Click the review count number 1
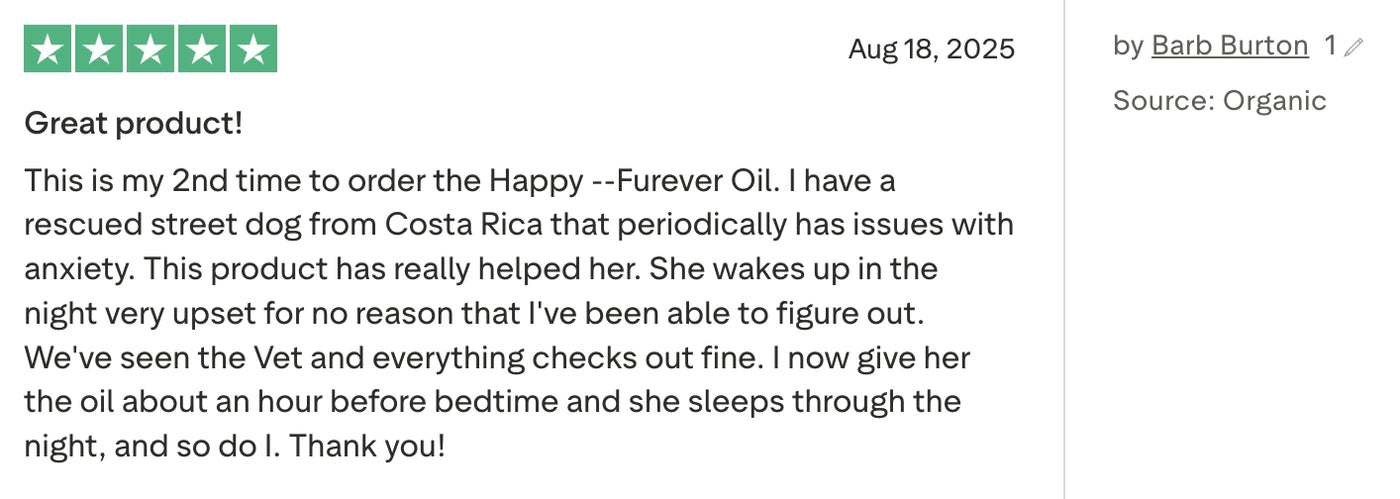Viewport: 1400px width, 499px height. point(1330,46)
